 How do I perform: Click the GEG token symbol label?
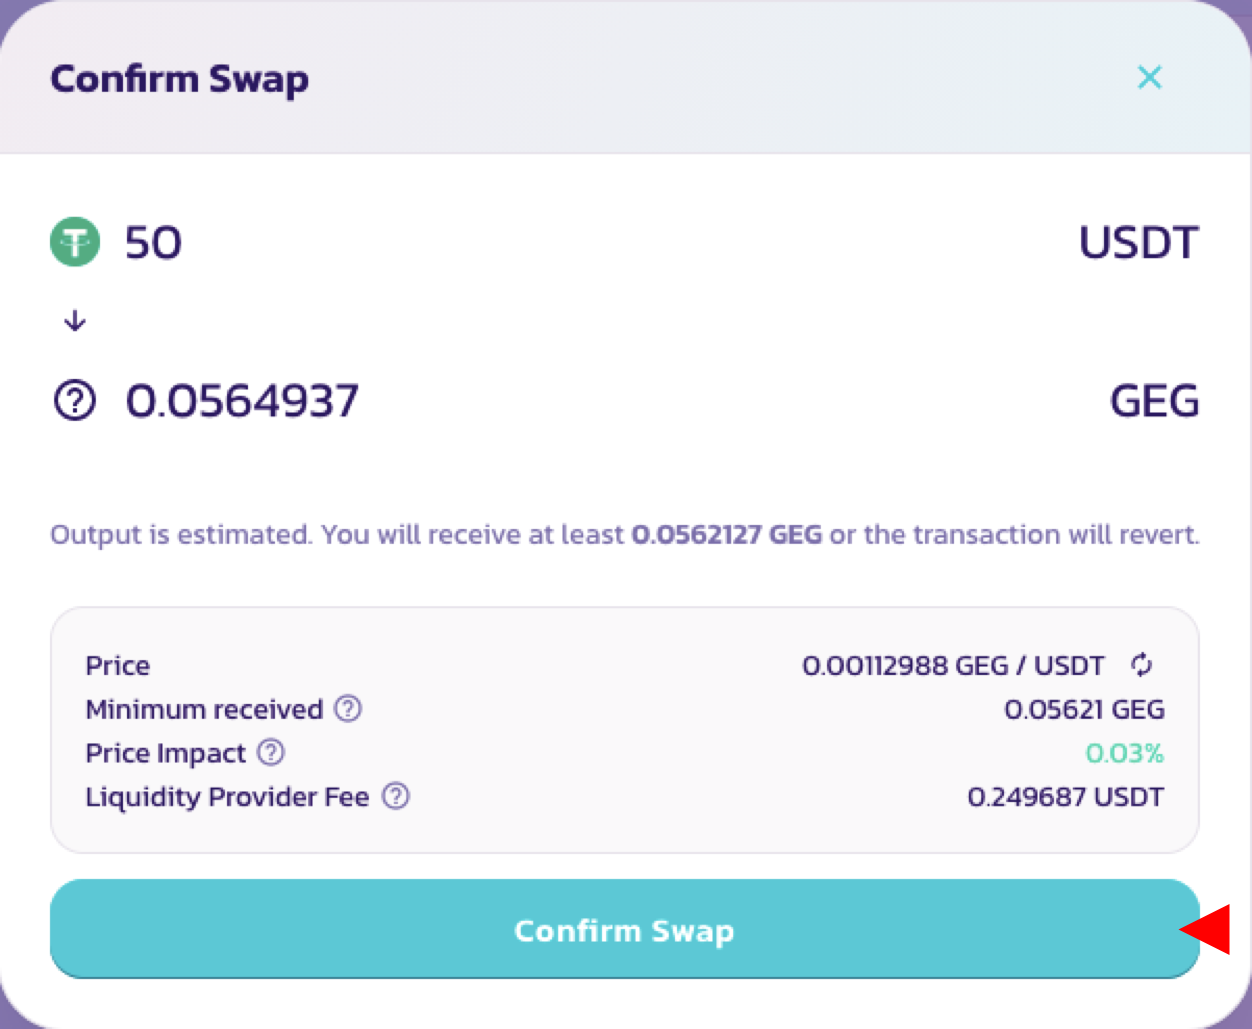[1155, 401]
